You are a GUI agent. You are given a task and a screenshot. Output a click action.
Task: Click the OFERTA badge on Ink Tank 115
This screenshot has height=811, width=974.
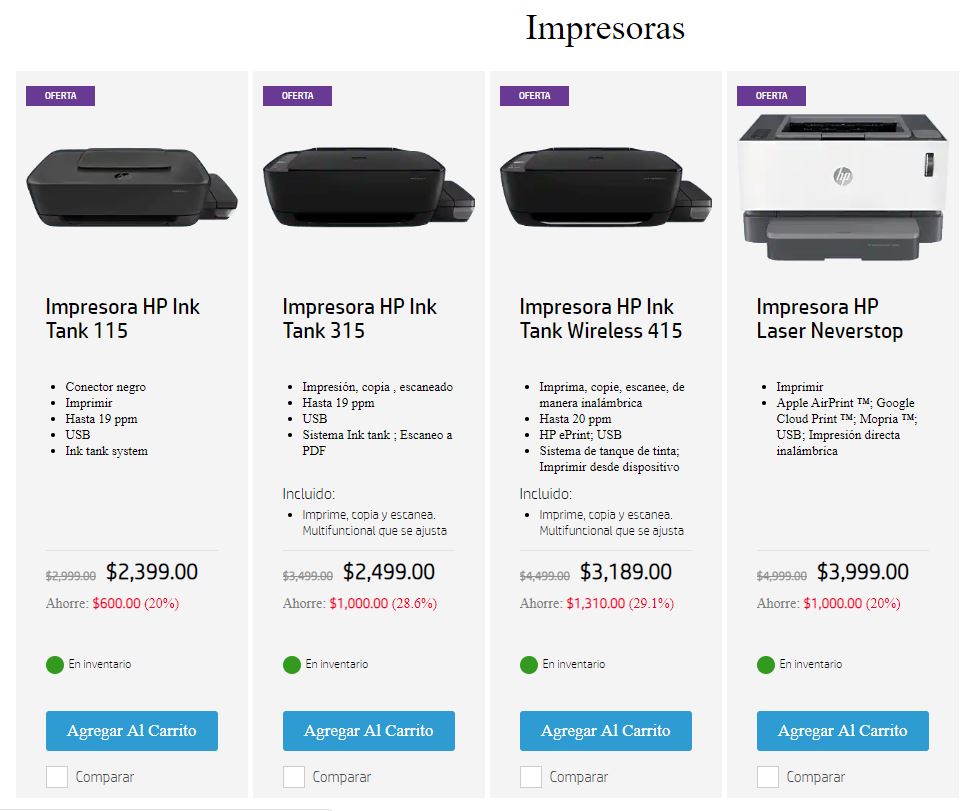pos(60,96)
